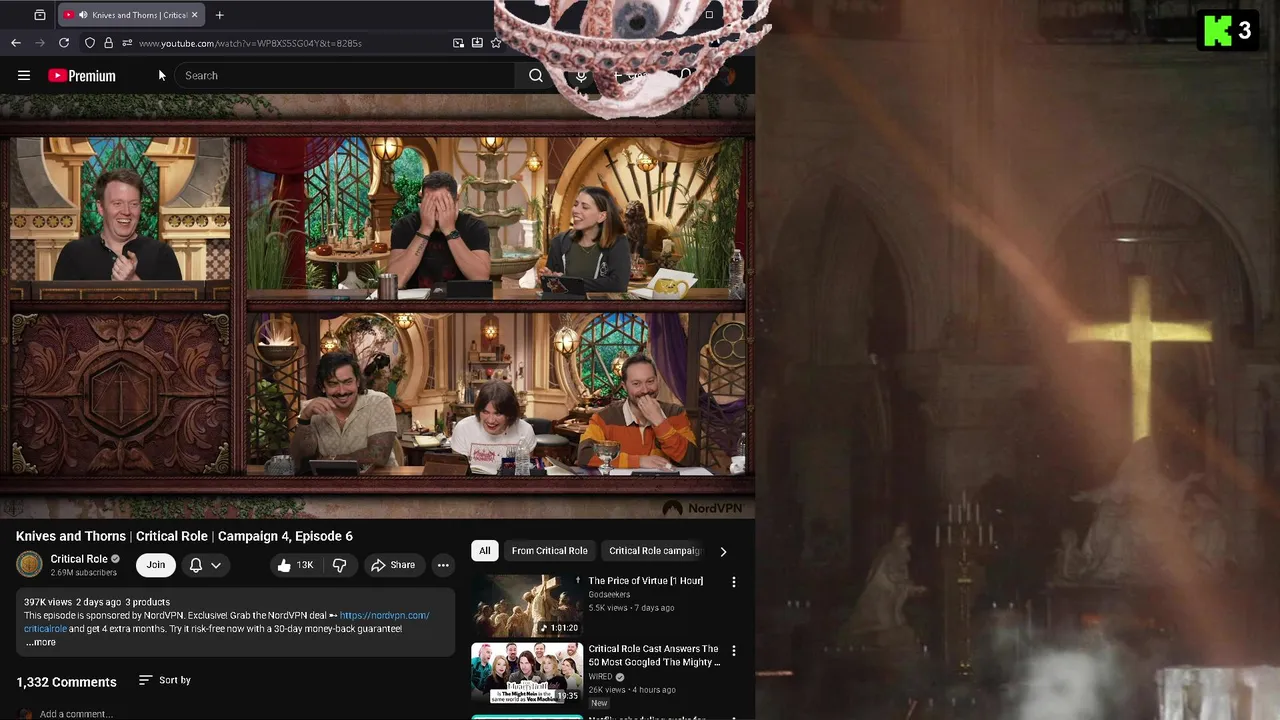1280x720 pixels.
Task: Open WIRED Critical Role Cast thumbnail
Action: pyautogui.click(x=527, y=673)
